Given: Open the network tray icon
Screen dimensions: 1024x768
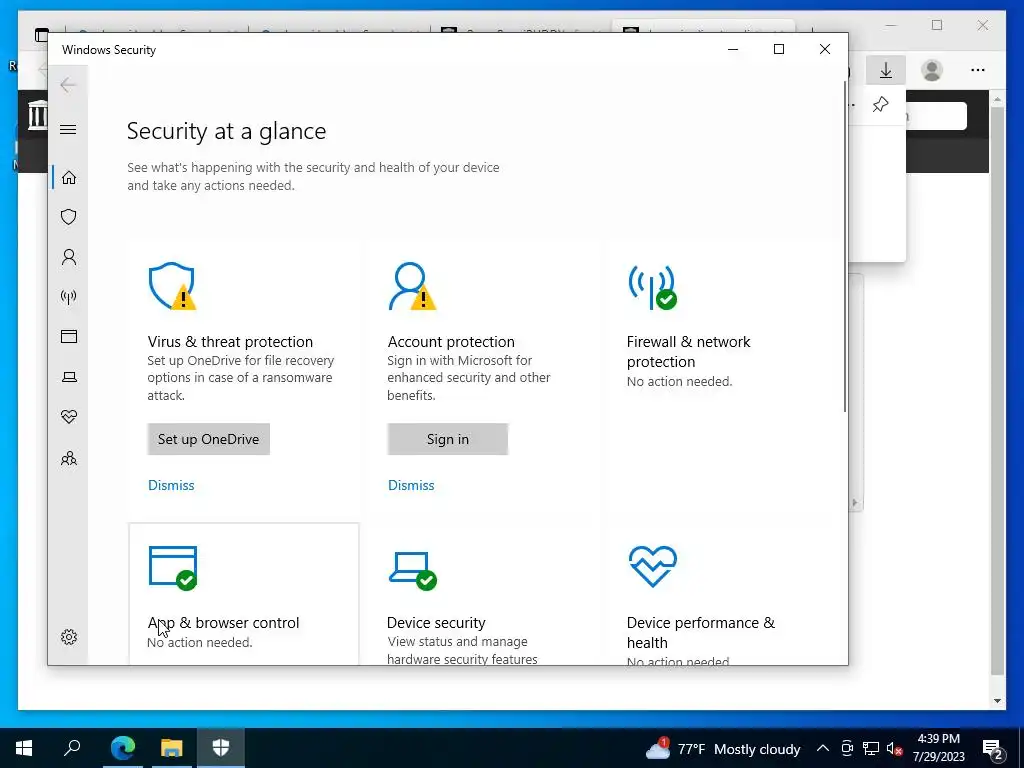Looking at the screenshot, I should click(871, 748).
